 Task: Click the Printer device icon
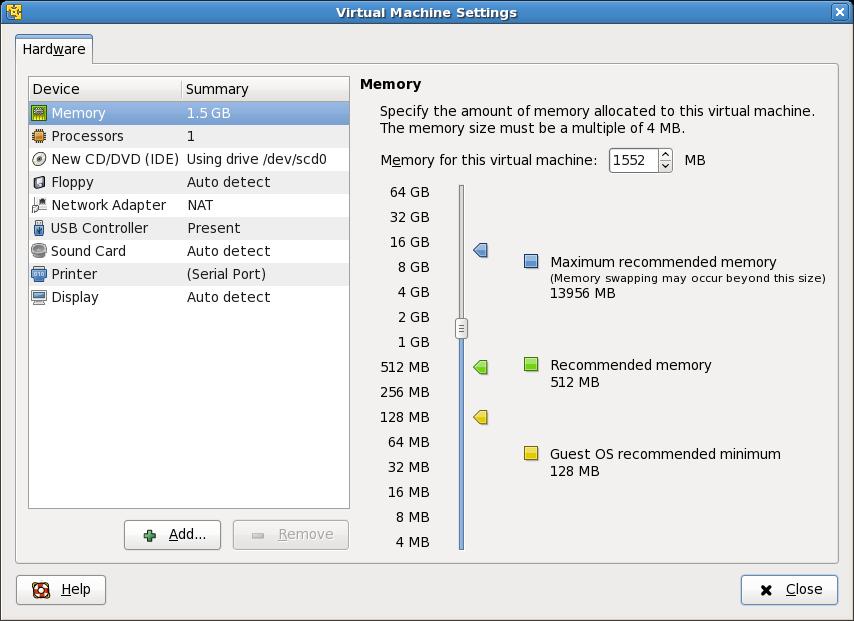pos(39,274)
